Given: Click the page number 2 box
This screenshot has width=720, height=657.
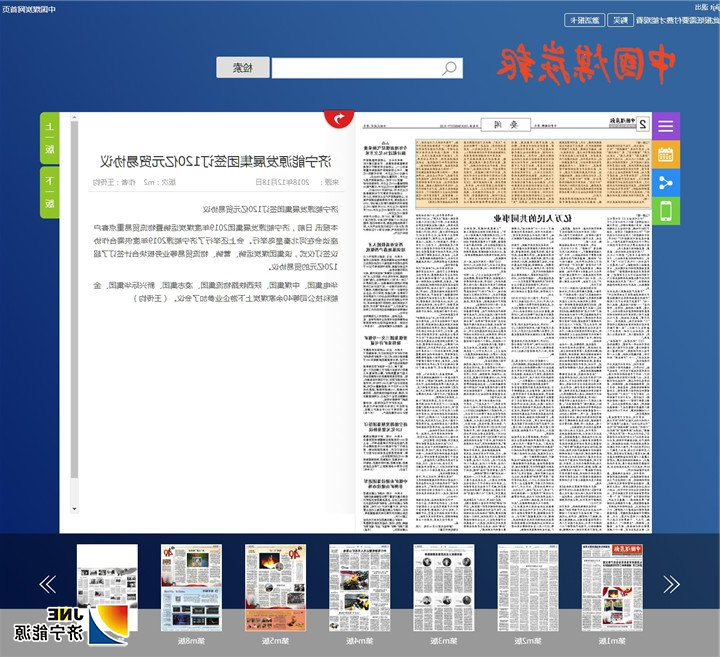Looking at the screenshot, I should [643, 124].
